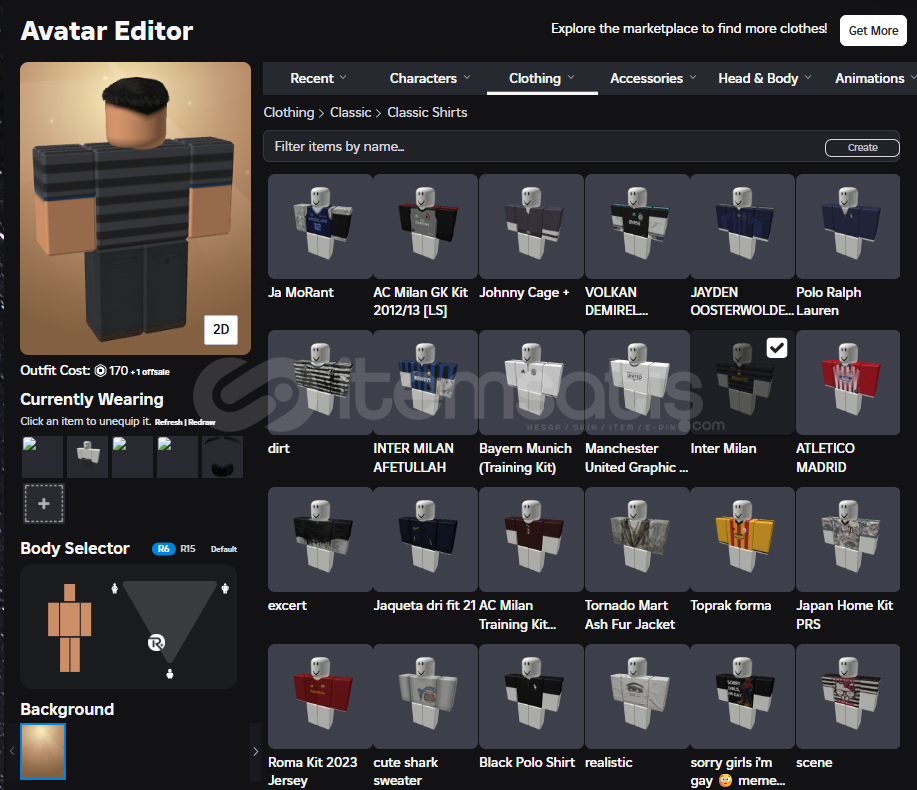The height and width of the screenshot is (790, 917).
Task: Reset body selector to Default
Action: [x=223, y=549]
